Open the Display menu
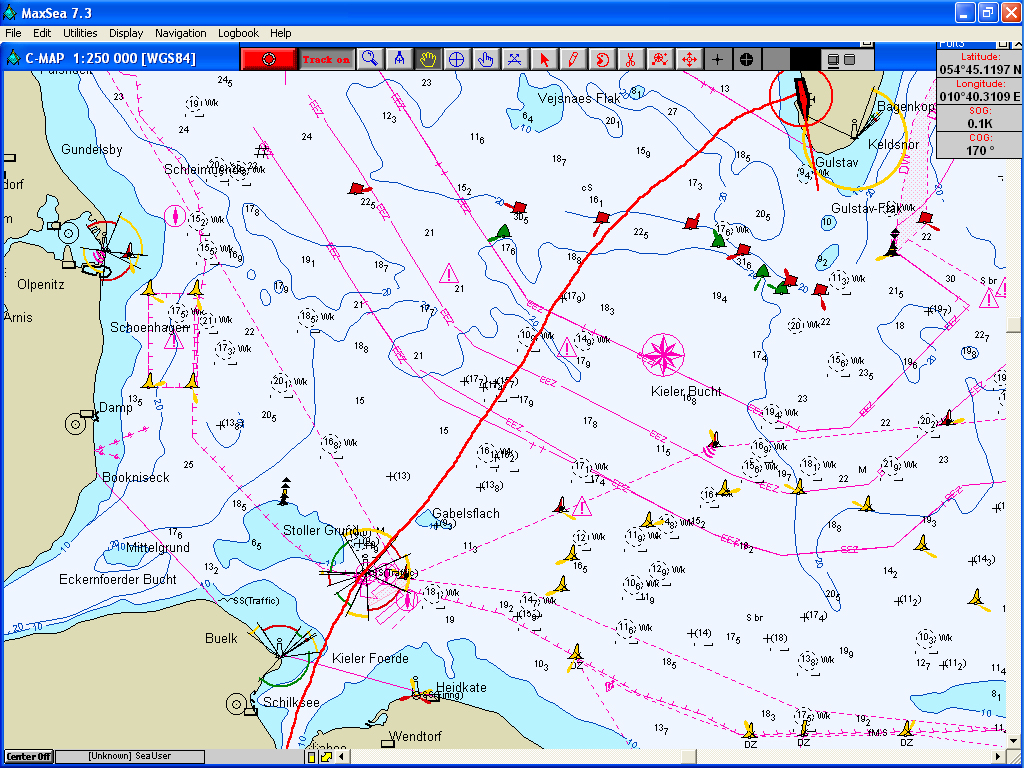This screenshot has width=1024, height=768. tap(126, 33)
